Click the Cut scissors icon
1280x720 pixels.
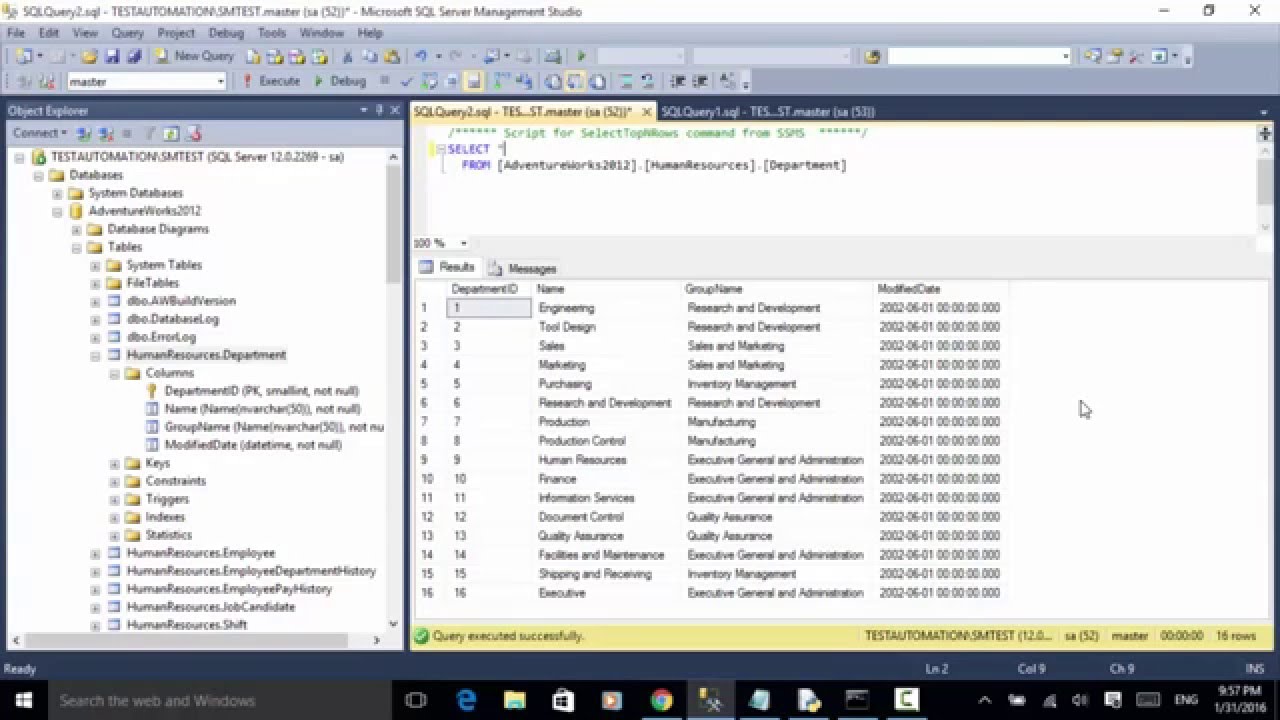(x=347, y=57)
